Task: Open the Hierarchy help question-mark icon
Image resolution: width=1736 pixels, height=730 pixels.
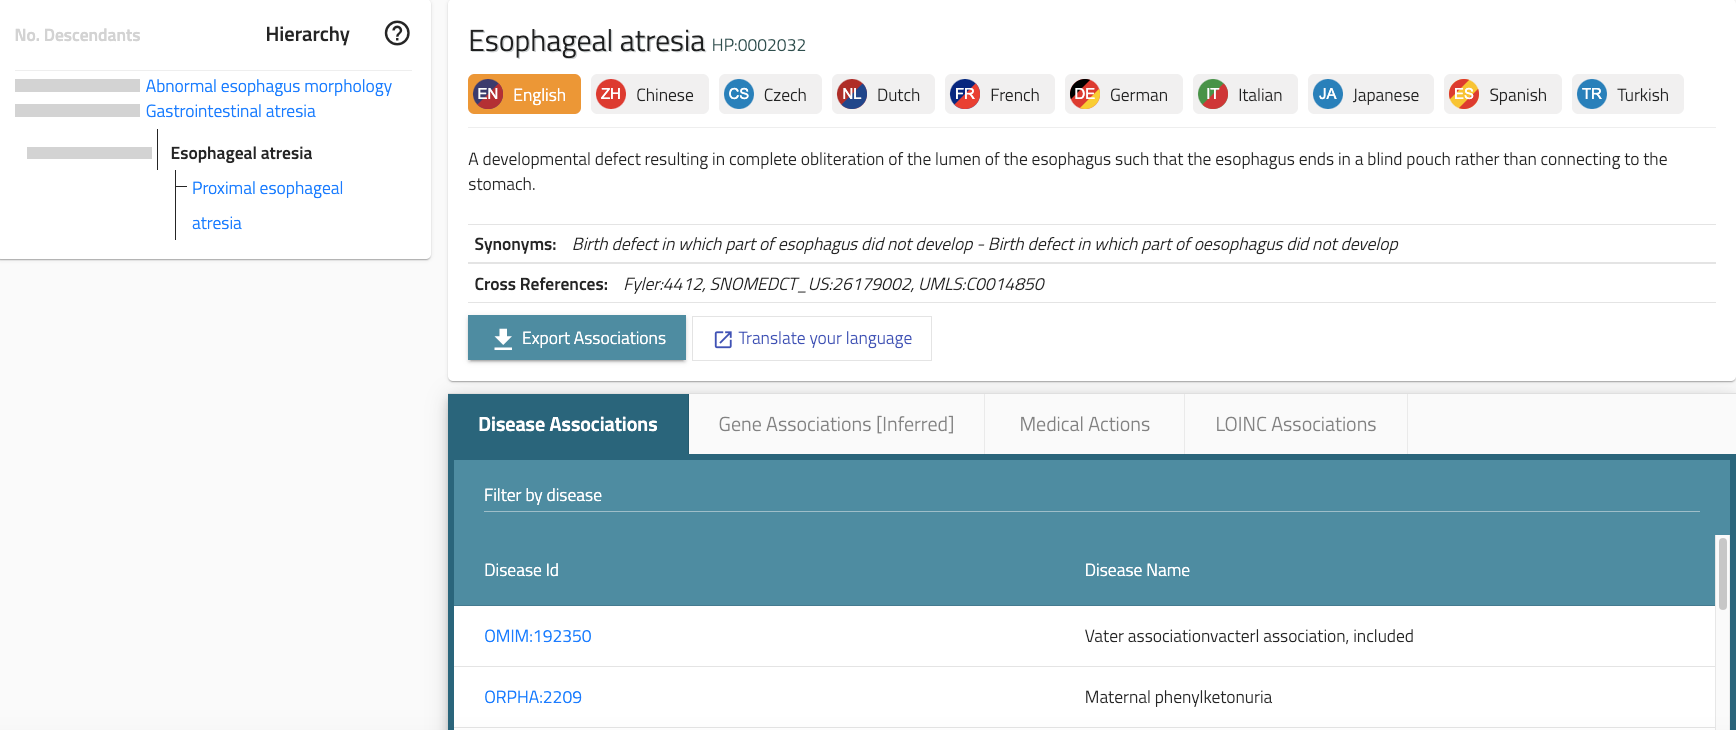Action: click(x=397, y=33)
